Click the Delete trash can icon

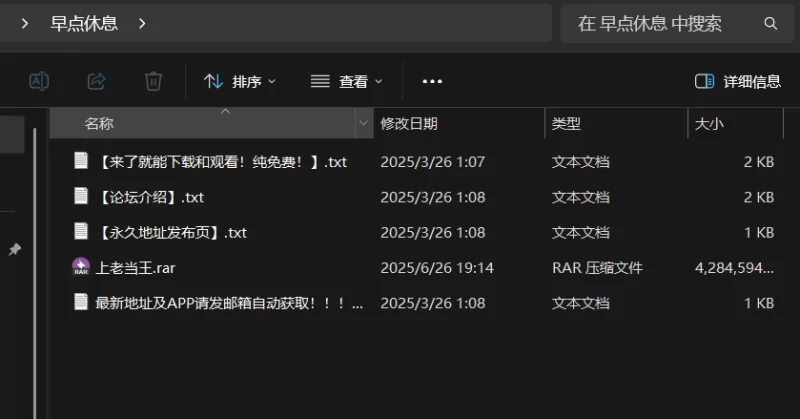(x=153, y=81)
